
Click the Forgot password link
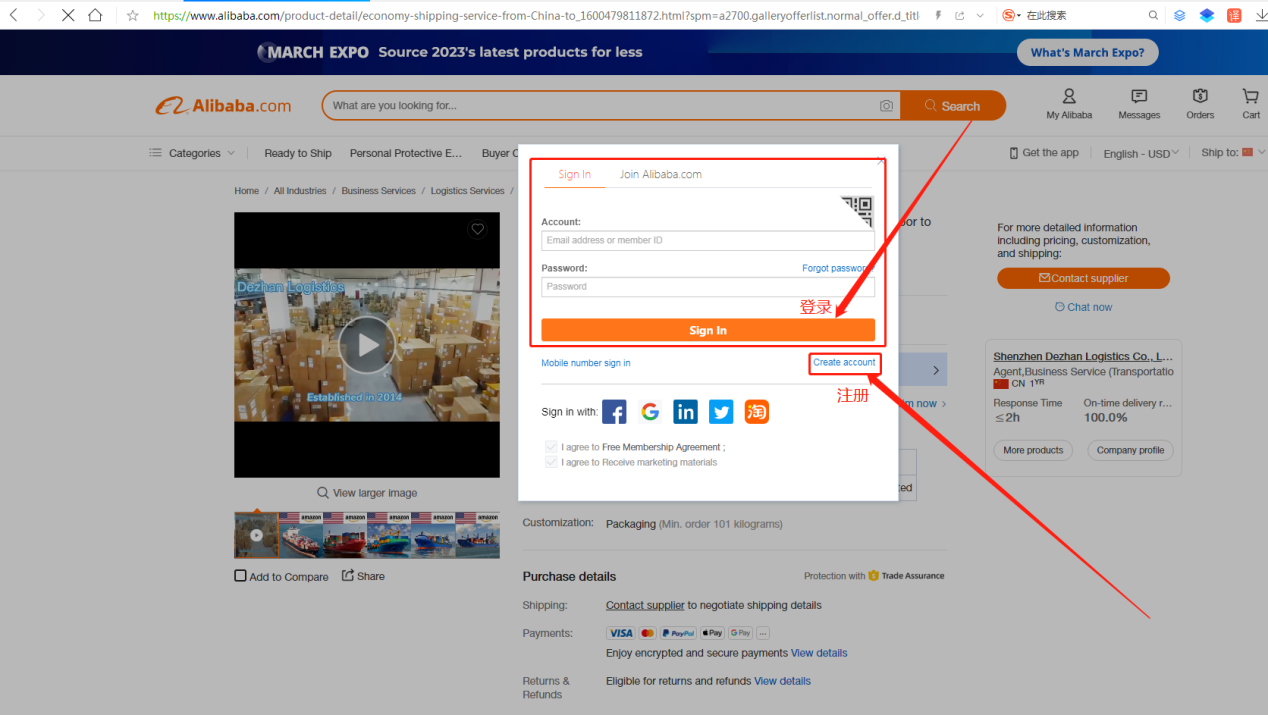click(836, 268)
